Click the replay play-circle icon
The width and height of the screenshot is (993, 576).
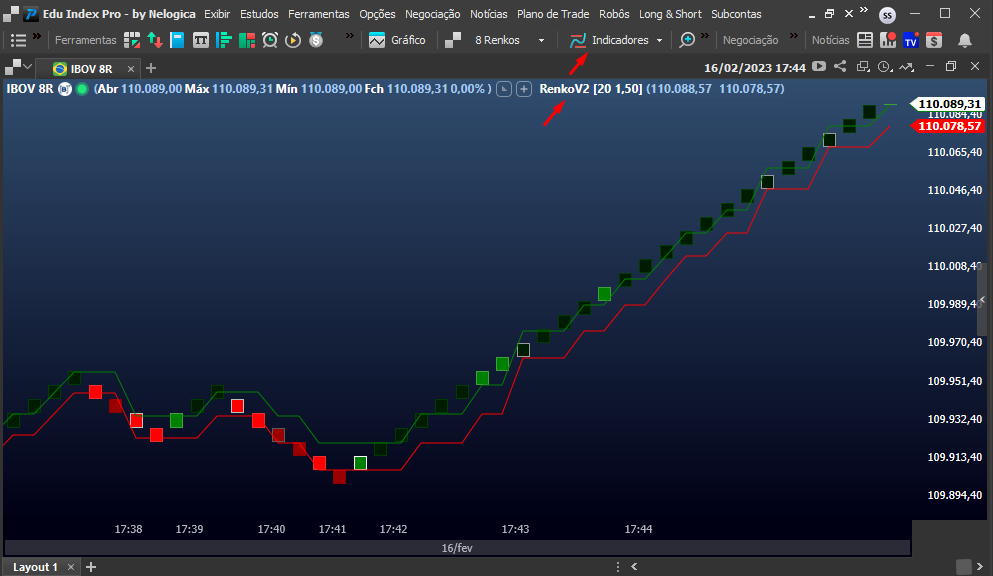point(293,40)
